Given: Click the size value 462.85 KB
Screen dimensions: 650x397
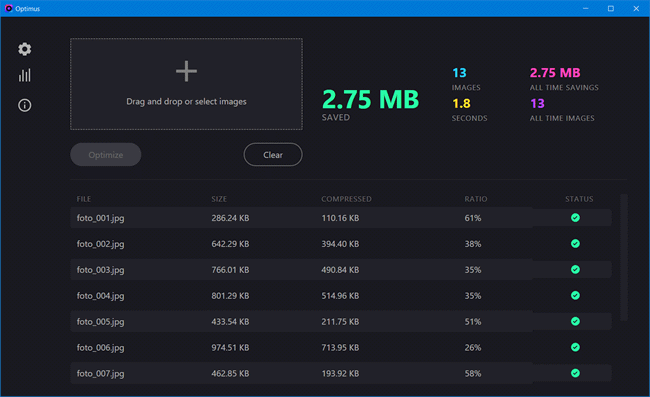Looking at the screenshot, I should [230, 373].
